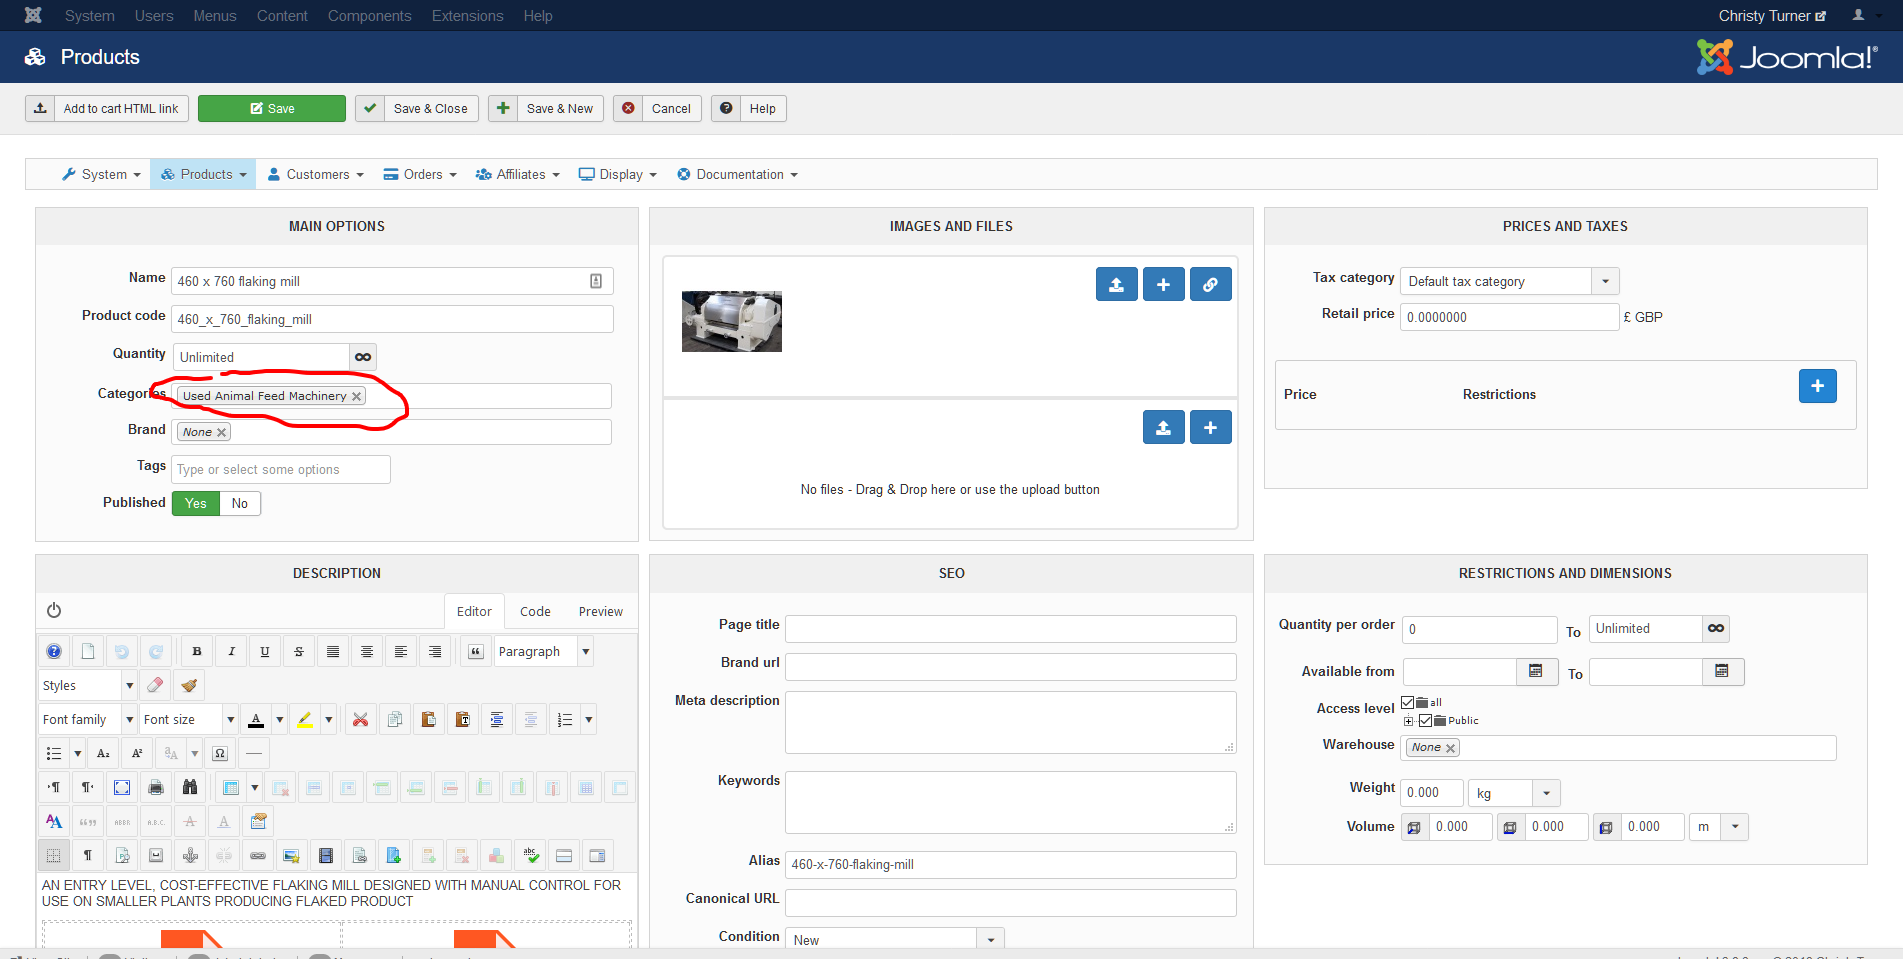
Task: Open the Products submenu in HikaShop bar
Action: pyautogui.click(x=204, y=174)
